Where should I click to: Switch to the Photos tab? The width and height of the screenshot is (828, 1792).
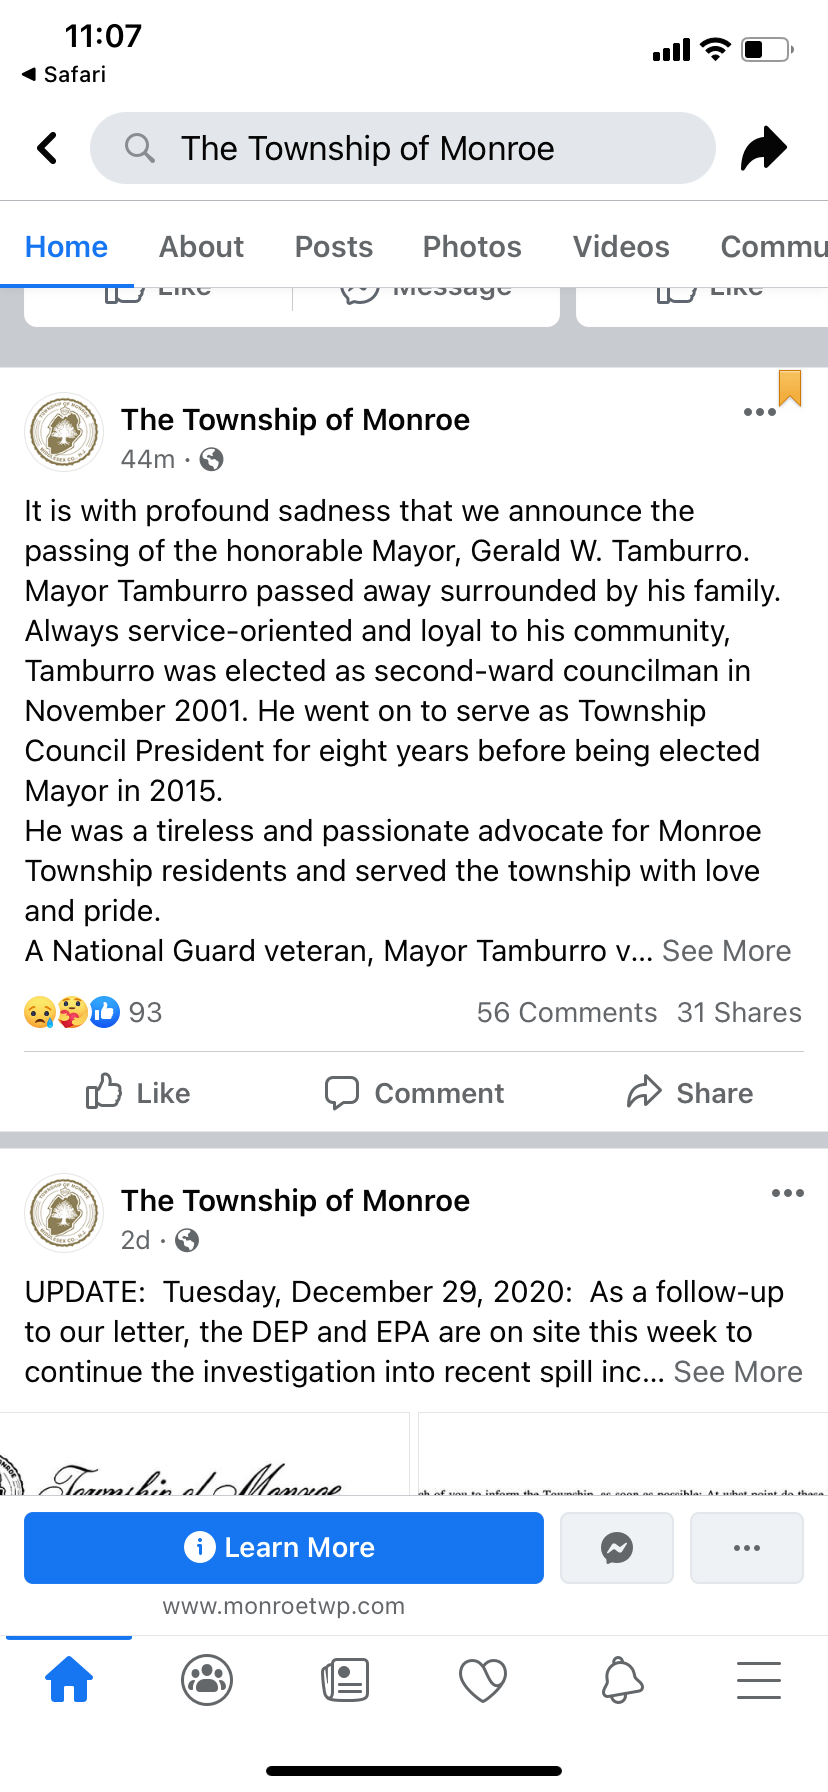click(472, 247)
